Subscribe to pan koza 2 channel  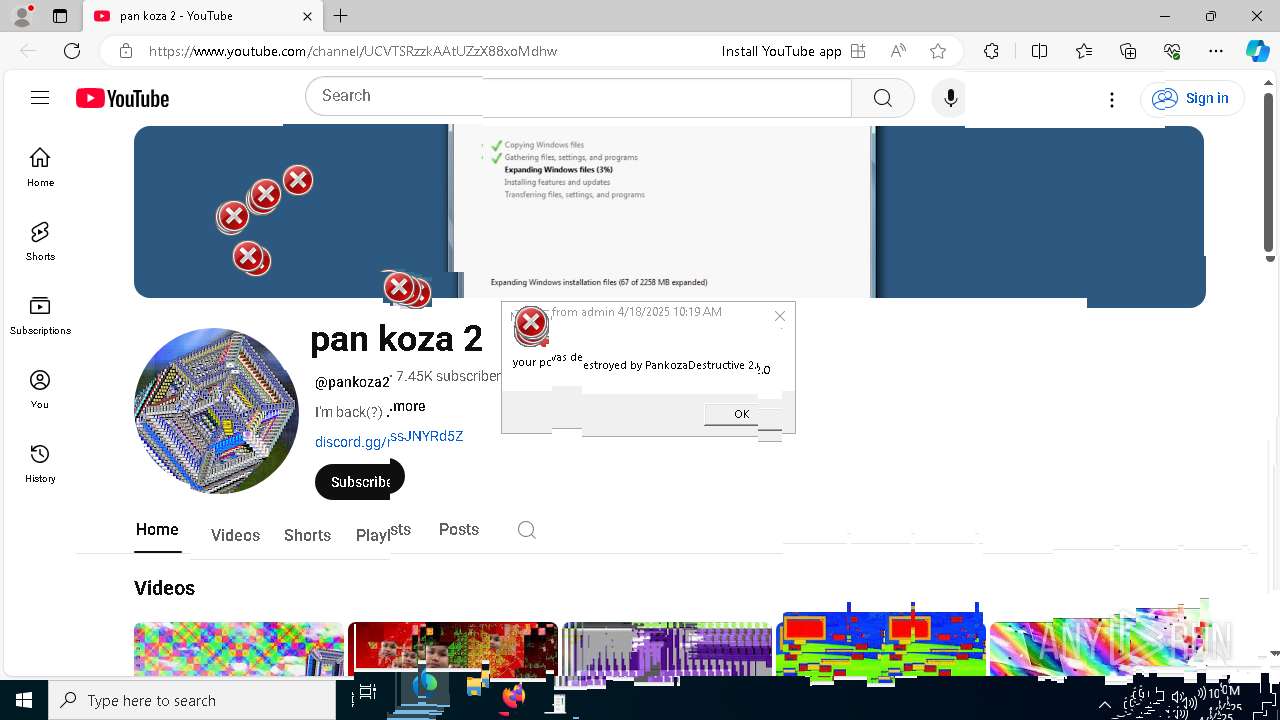pos(360,481)
